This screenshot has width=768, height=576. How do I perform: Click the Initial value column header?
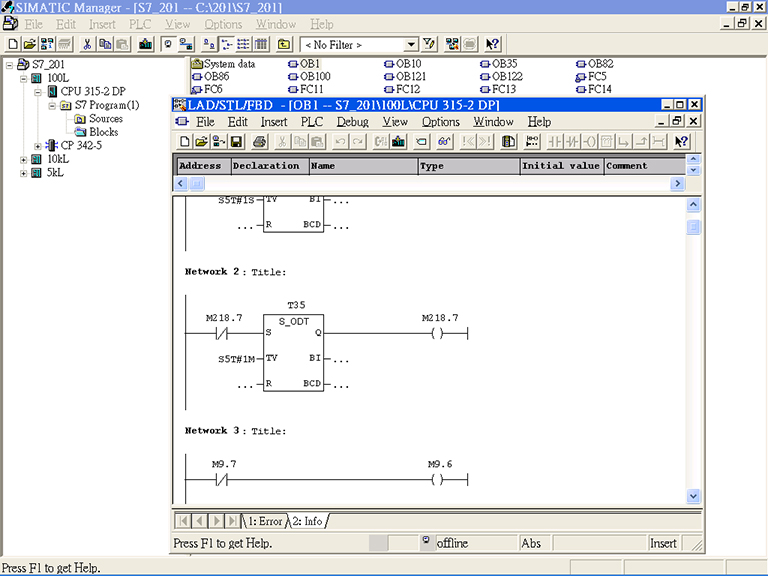tap(562, 166)
